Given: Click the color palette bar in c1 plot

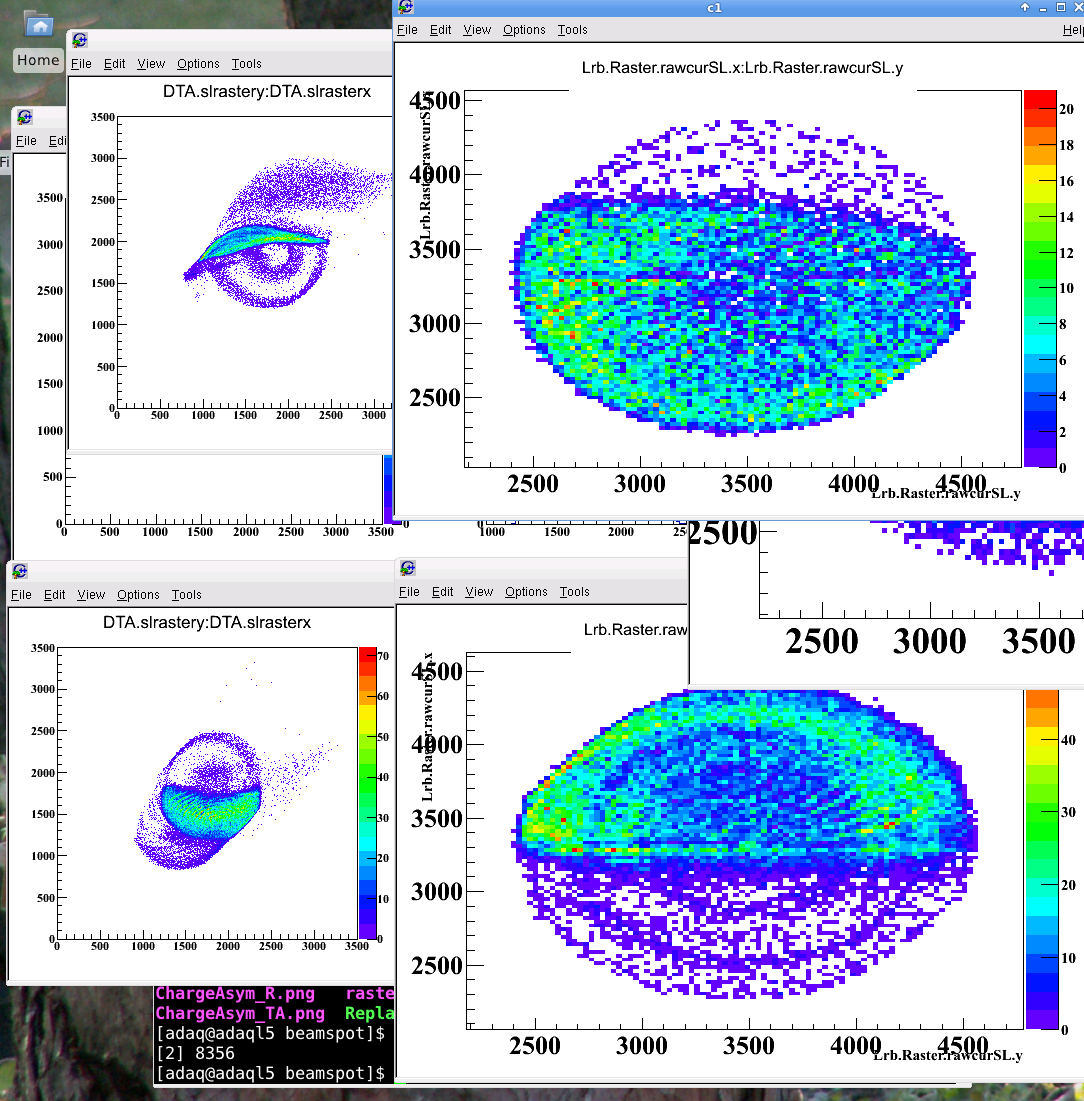Looking at the screenshot, I should point(1040,279).
